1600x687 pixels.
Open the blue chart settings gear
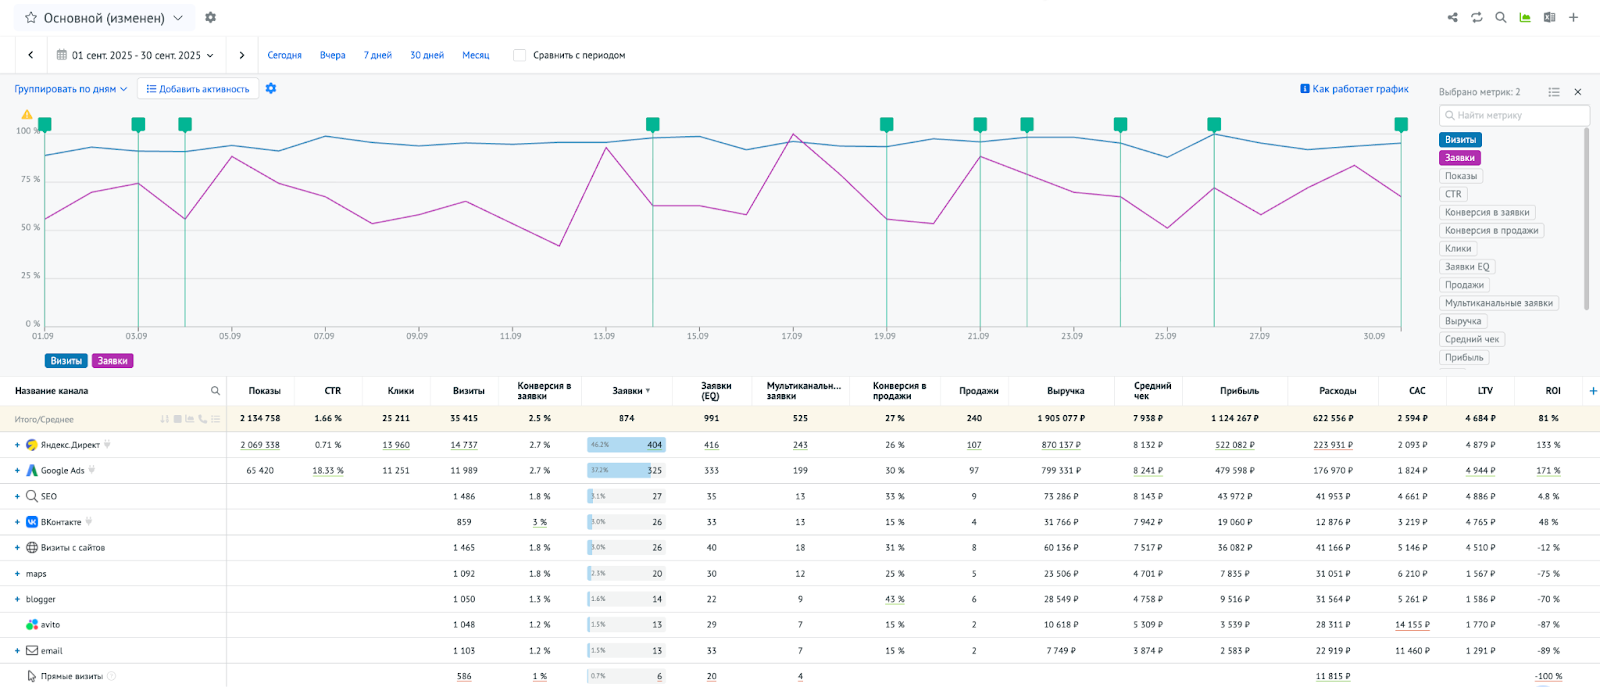[x=271, y=89]
